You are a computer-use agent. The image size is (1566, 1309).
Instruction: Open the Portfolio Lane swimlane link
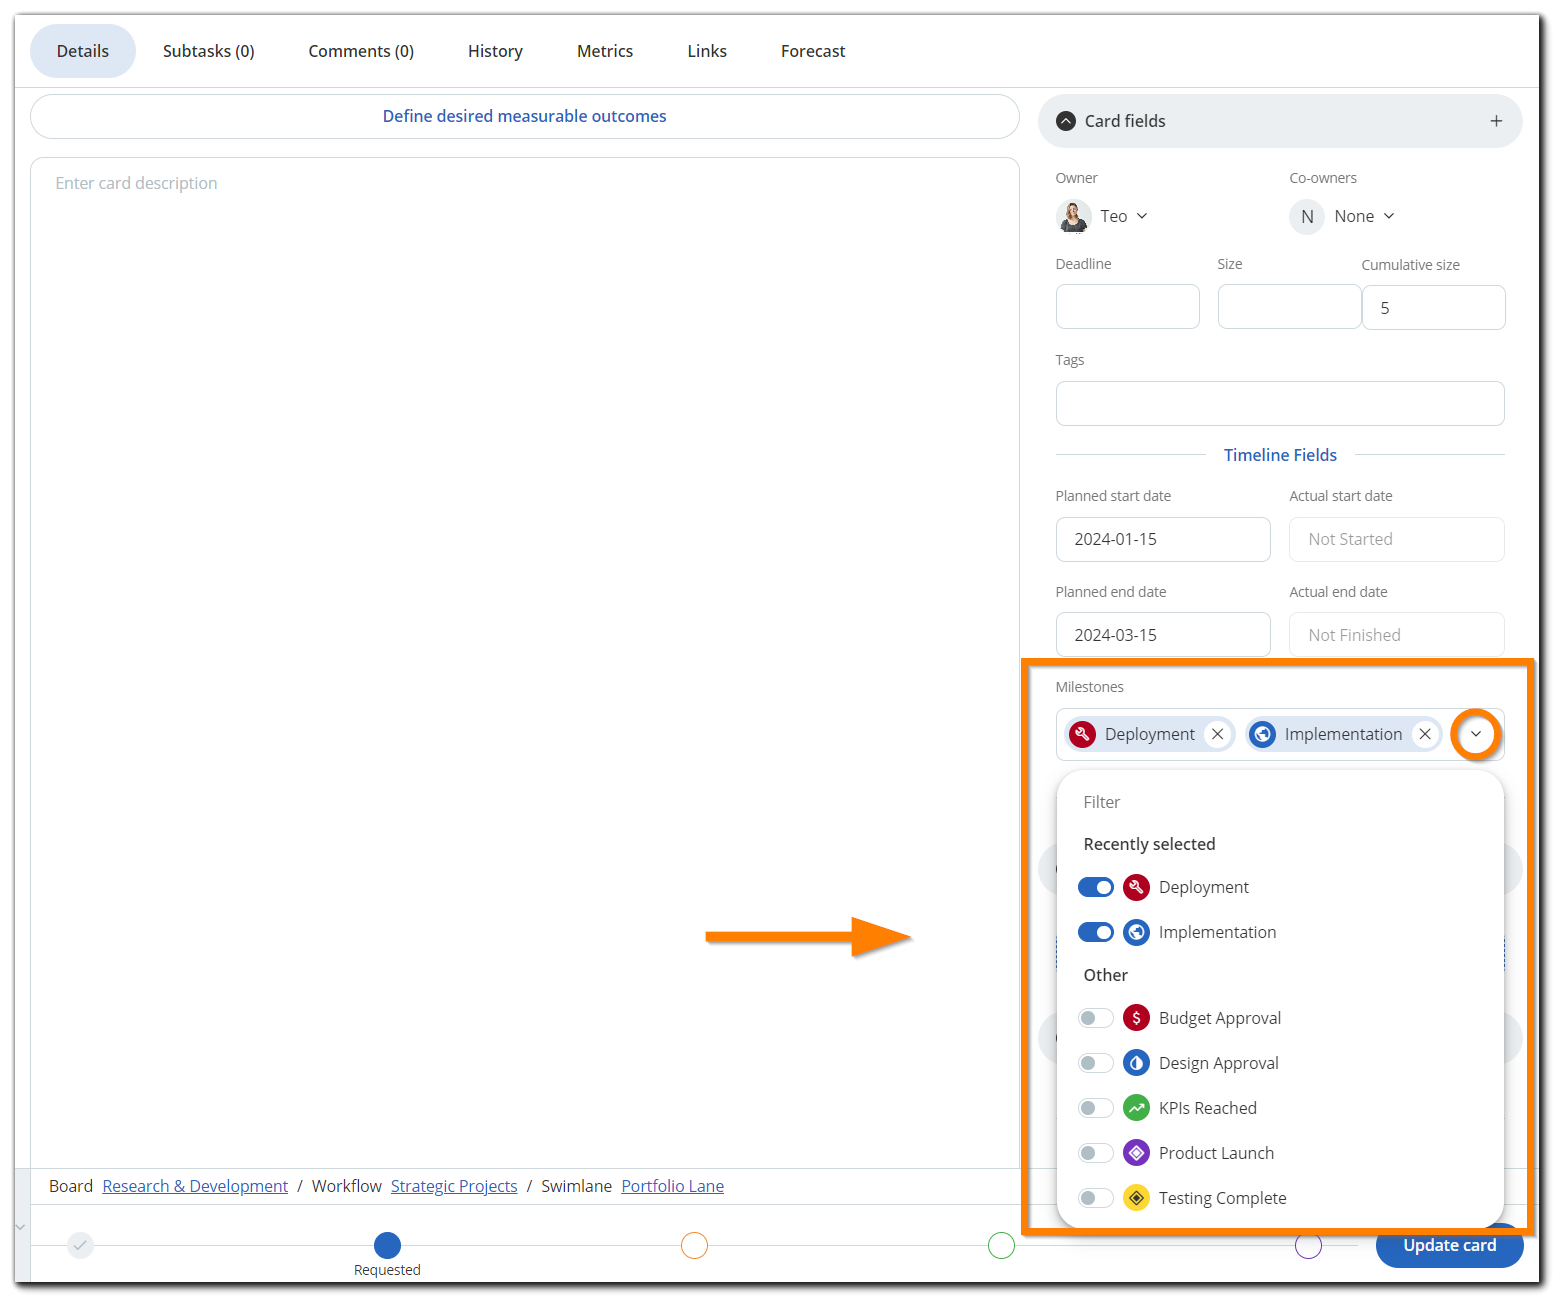[673, 1186]
